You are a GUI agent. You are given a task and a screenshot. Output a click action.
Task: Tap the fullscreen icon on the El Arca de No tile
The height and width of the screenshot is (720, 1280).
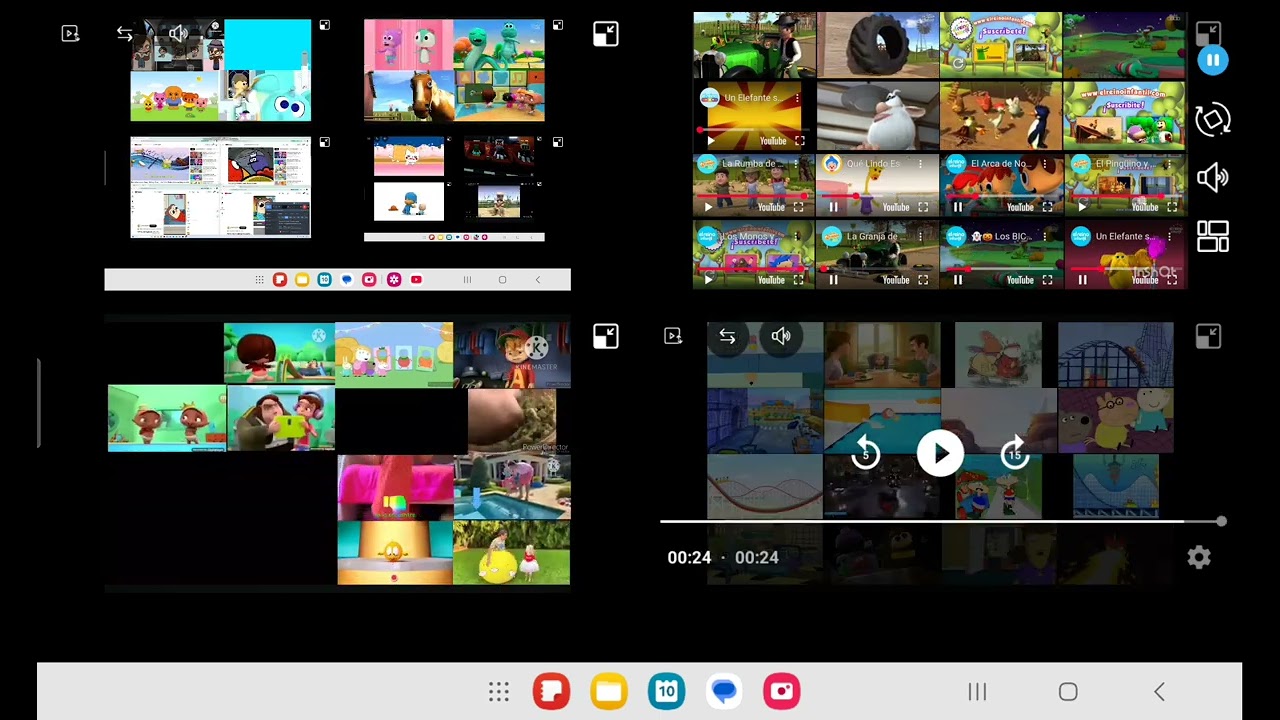1047,207
